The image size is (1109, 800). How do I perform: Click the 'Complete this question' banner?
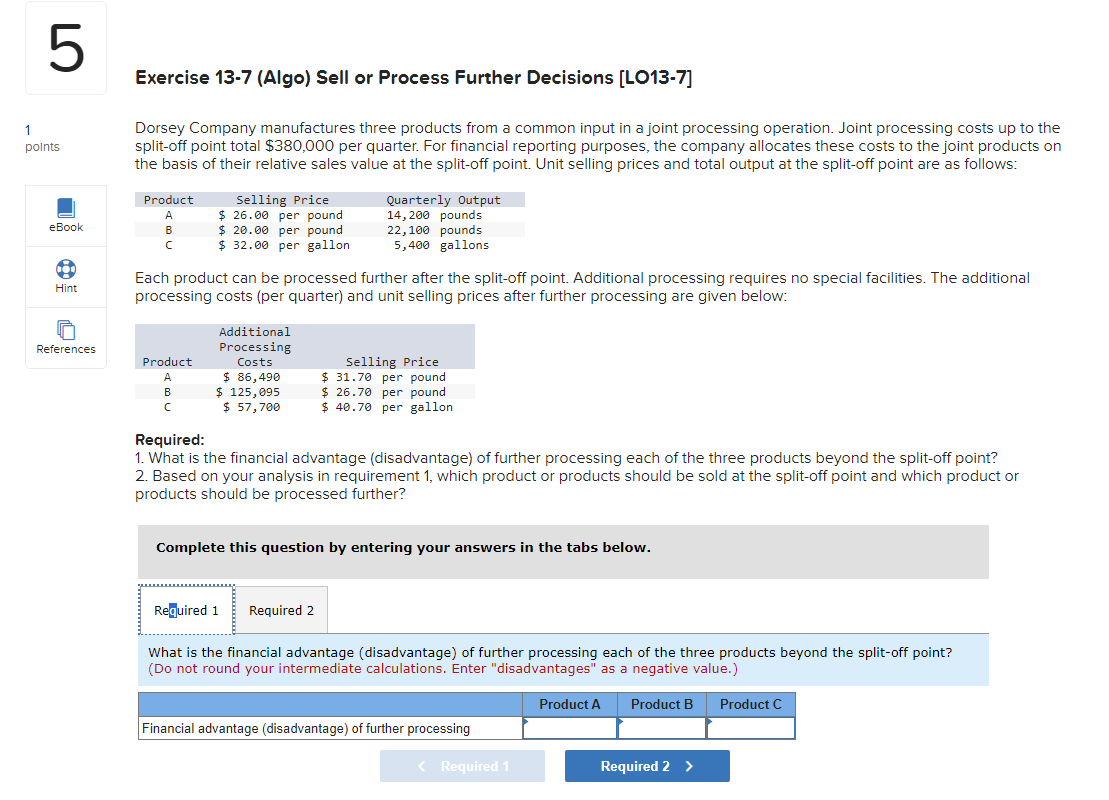coord(562,551)
